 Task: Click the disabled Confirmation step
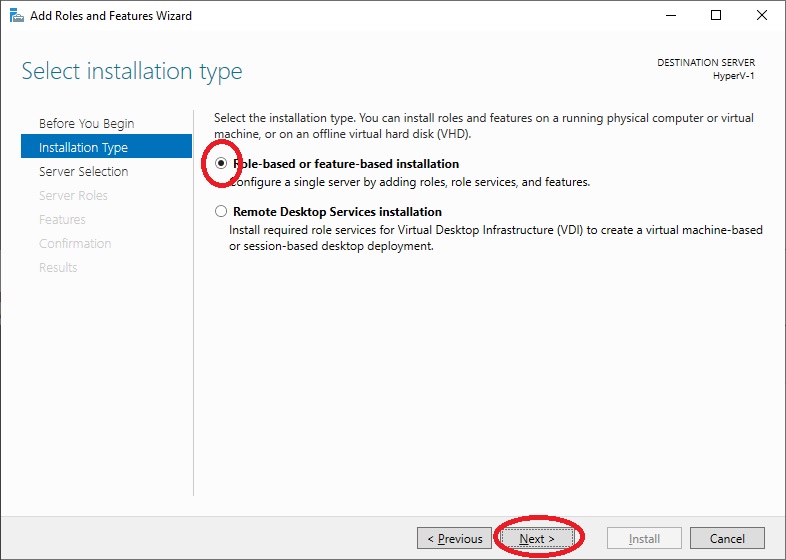coord(75,244)
